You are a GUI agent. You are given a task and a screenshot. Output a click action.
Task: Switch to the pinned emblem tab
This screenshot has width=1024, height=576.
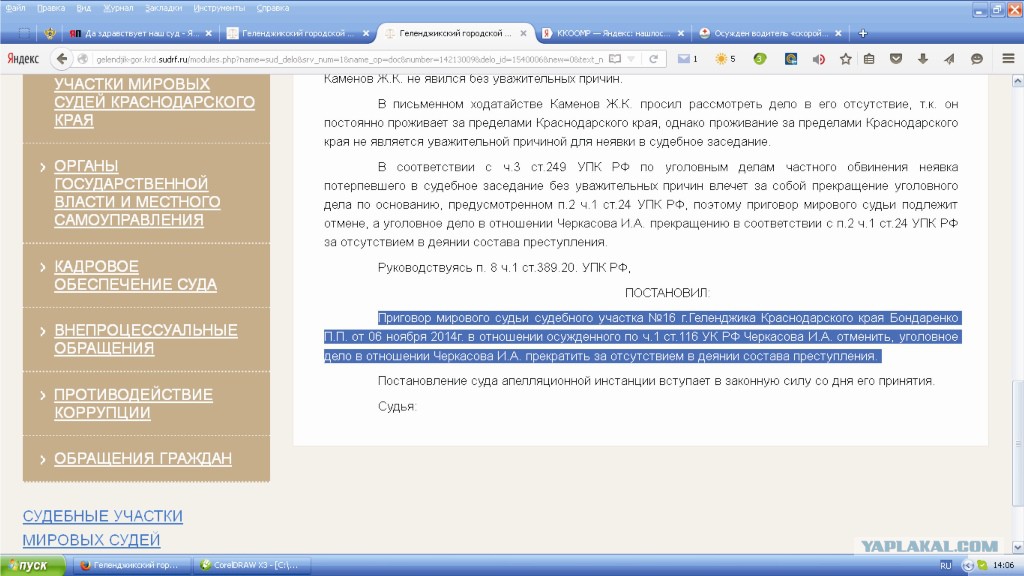50,33
